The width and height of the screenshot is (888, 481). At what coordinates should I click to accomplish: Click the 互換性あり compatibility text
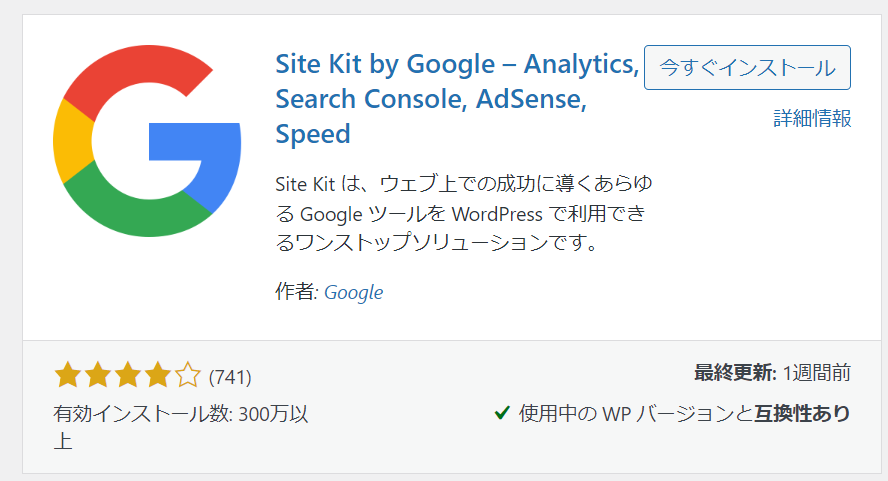(802, 413)
